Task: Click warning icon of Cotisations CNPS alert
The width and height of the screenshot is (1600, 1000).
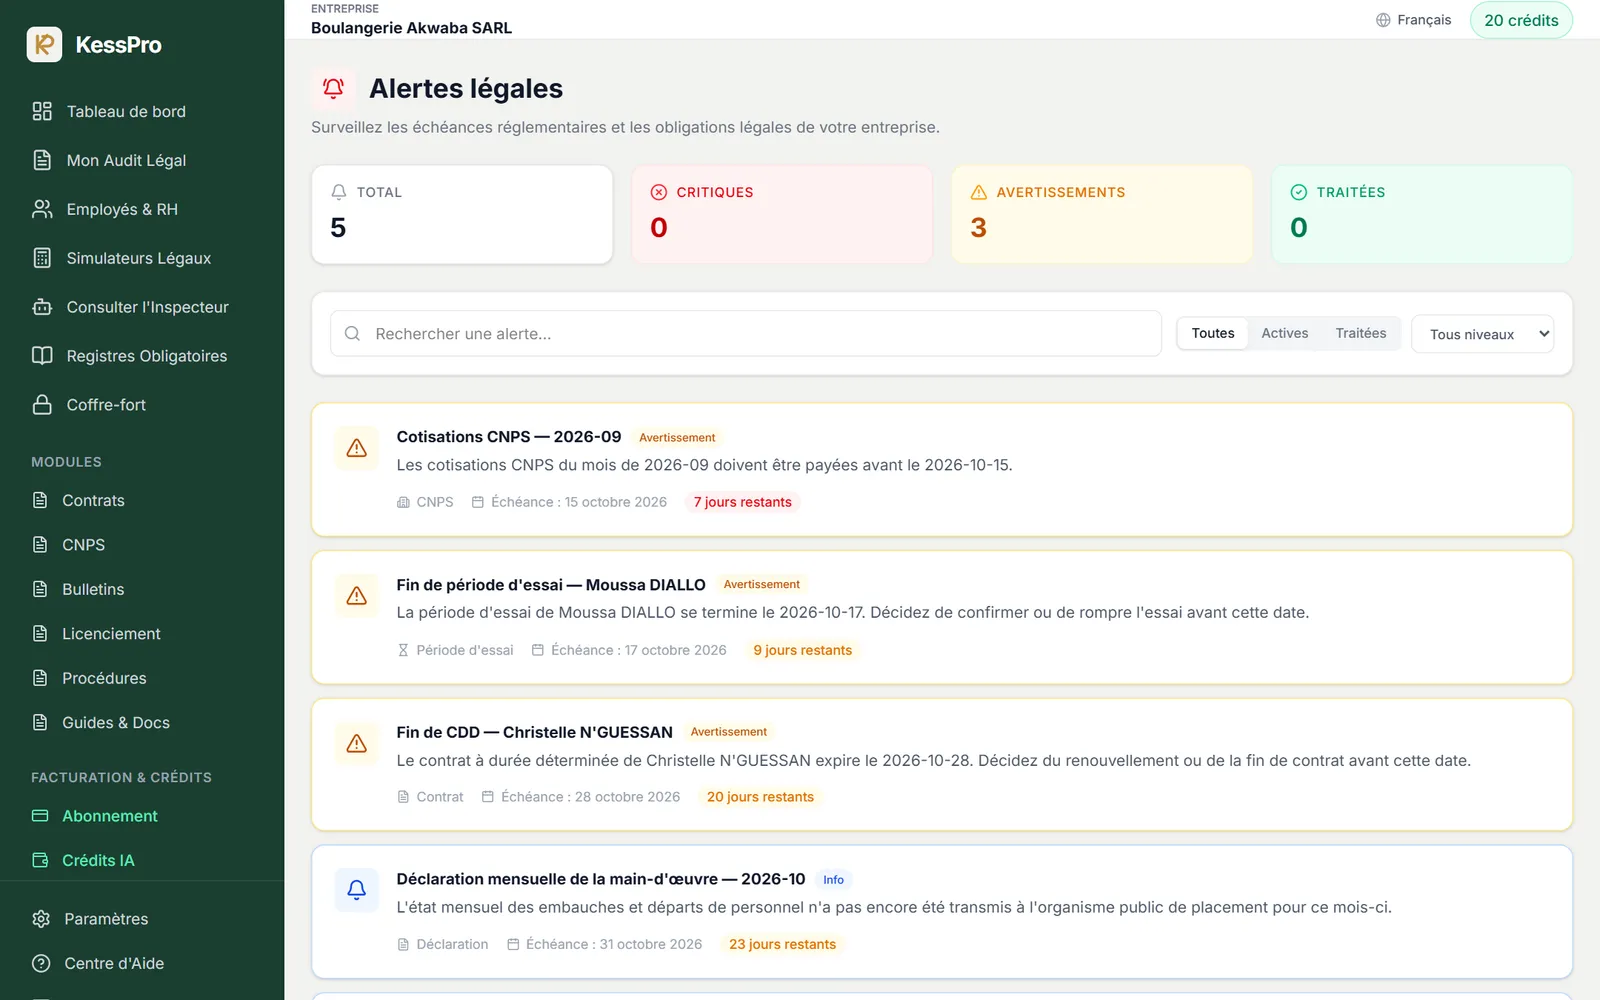Action: pos(356,448)
